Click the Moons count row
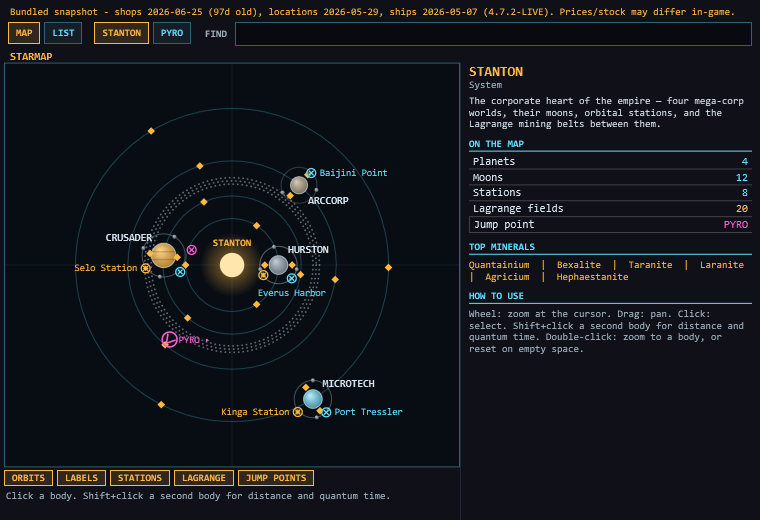 (x=610, y=177)
